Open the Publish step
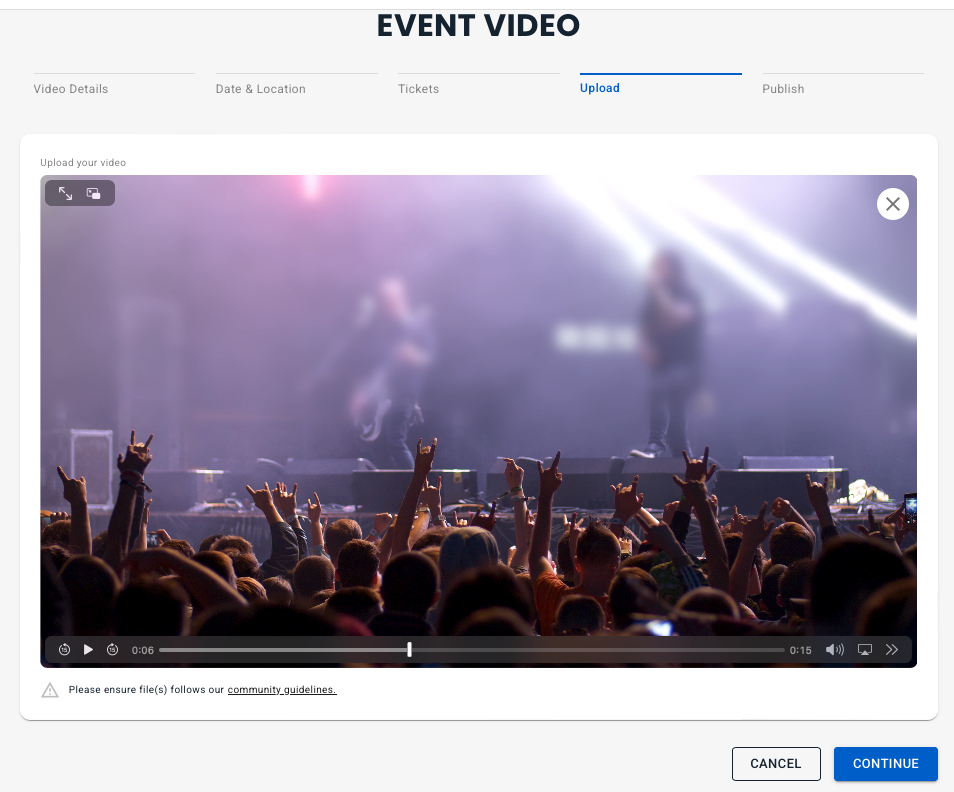954x792 pixels. pos(783,89)
